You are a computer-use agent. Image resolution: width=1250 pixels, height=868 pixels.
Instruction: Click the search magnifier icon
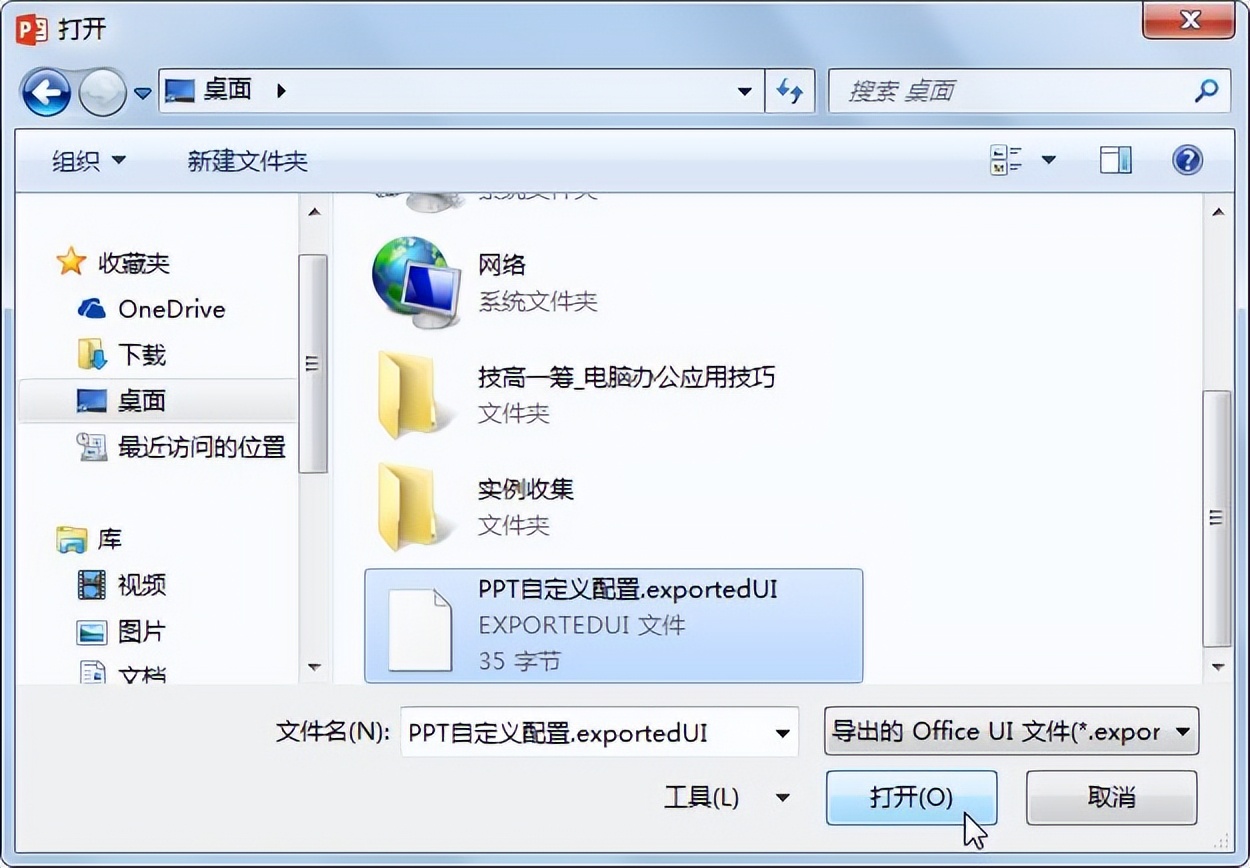1207,91
